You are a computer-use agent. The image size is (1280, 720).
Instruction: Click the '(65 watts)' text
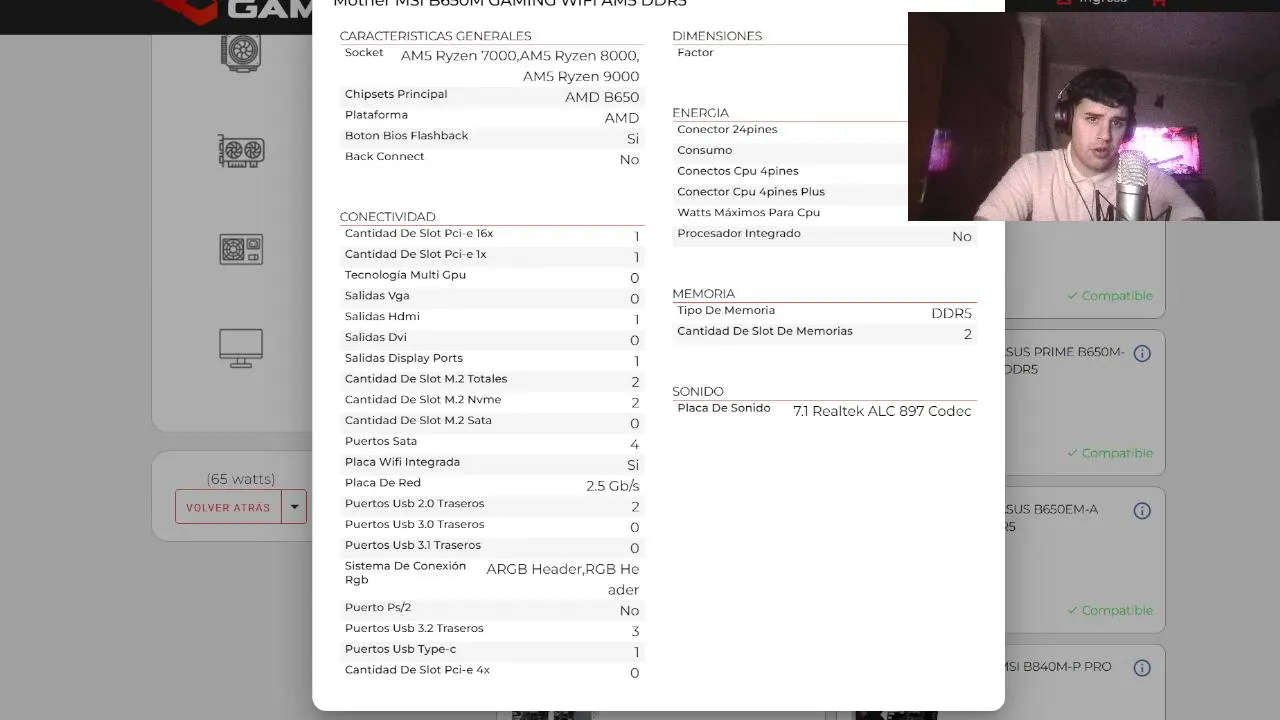(241, 479)
